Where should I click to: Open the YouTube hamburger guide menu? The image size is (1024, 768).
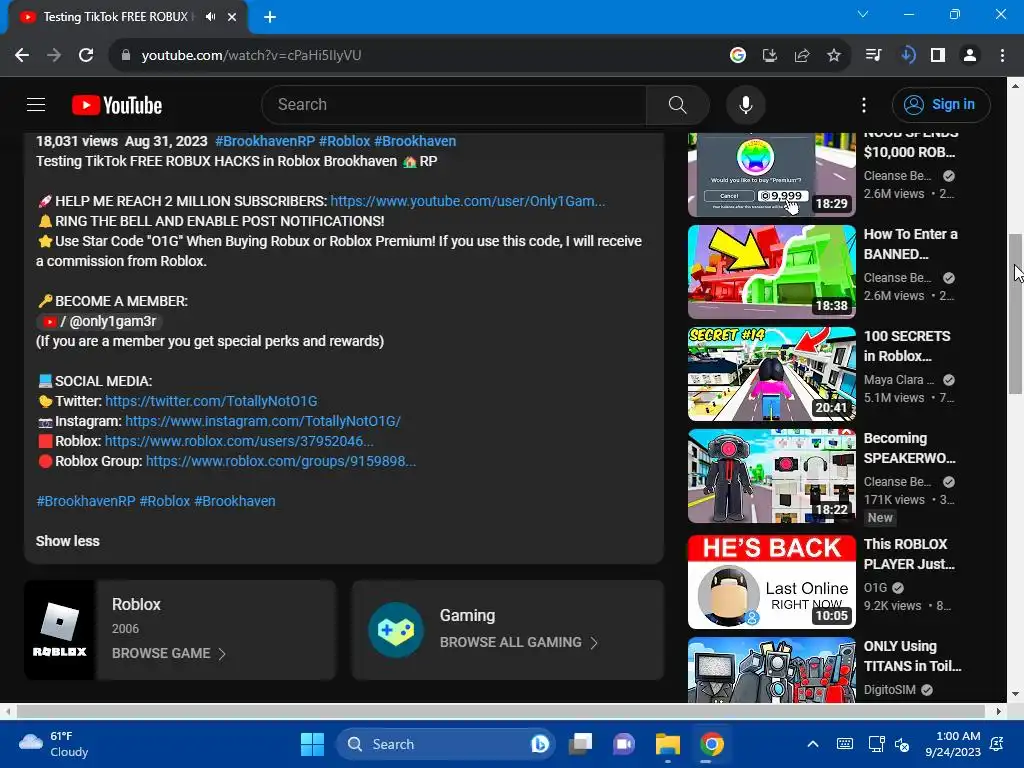click(36, 104)
